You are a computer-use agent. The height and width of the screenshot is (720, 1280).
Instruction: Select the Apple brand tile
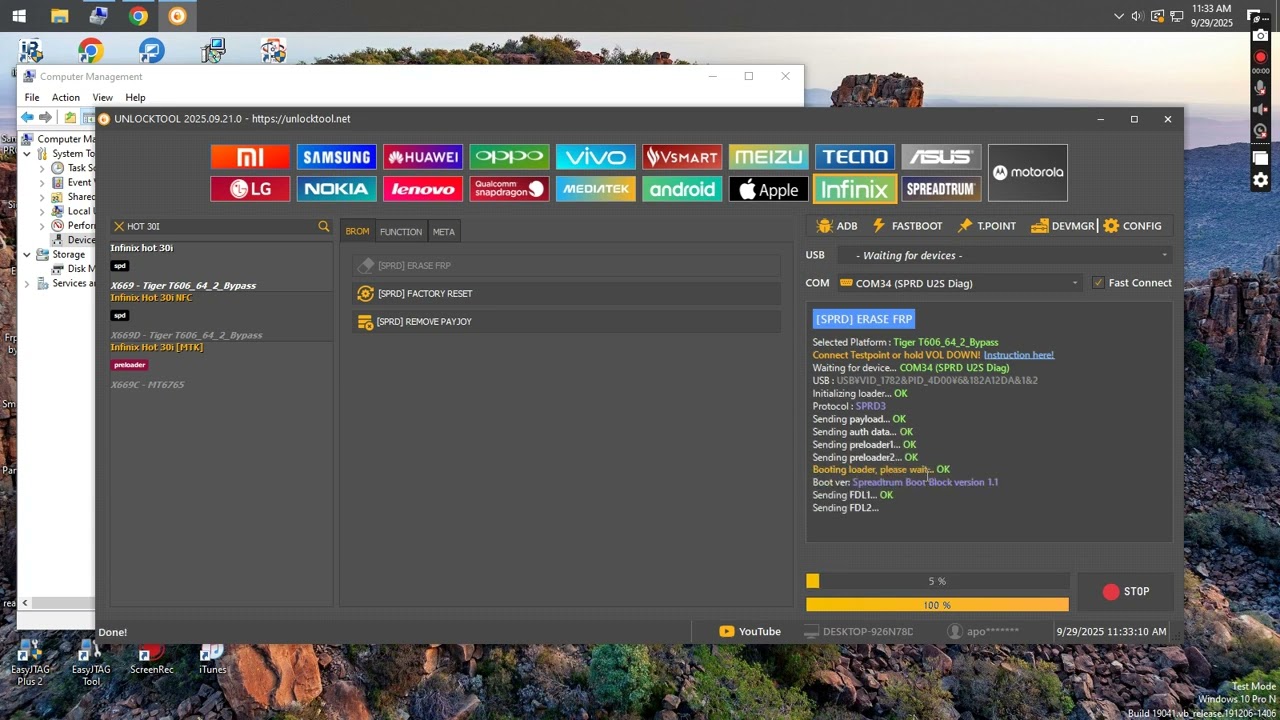coord(768,189)
